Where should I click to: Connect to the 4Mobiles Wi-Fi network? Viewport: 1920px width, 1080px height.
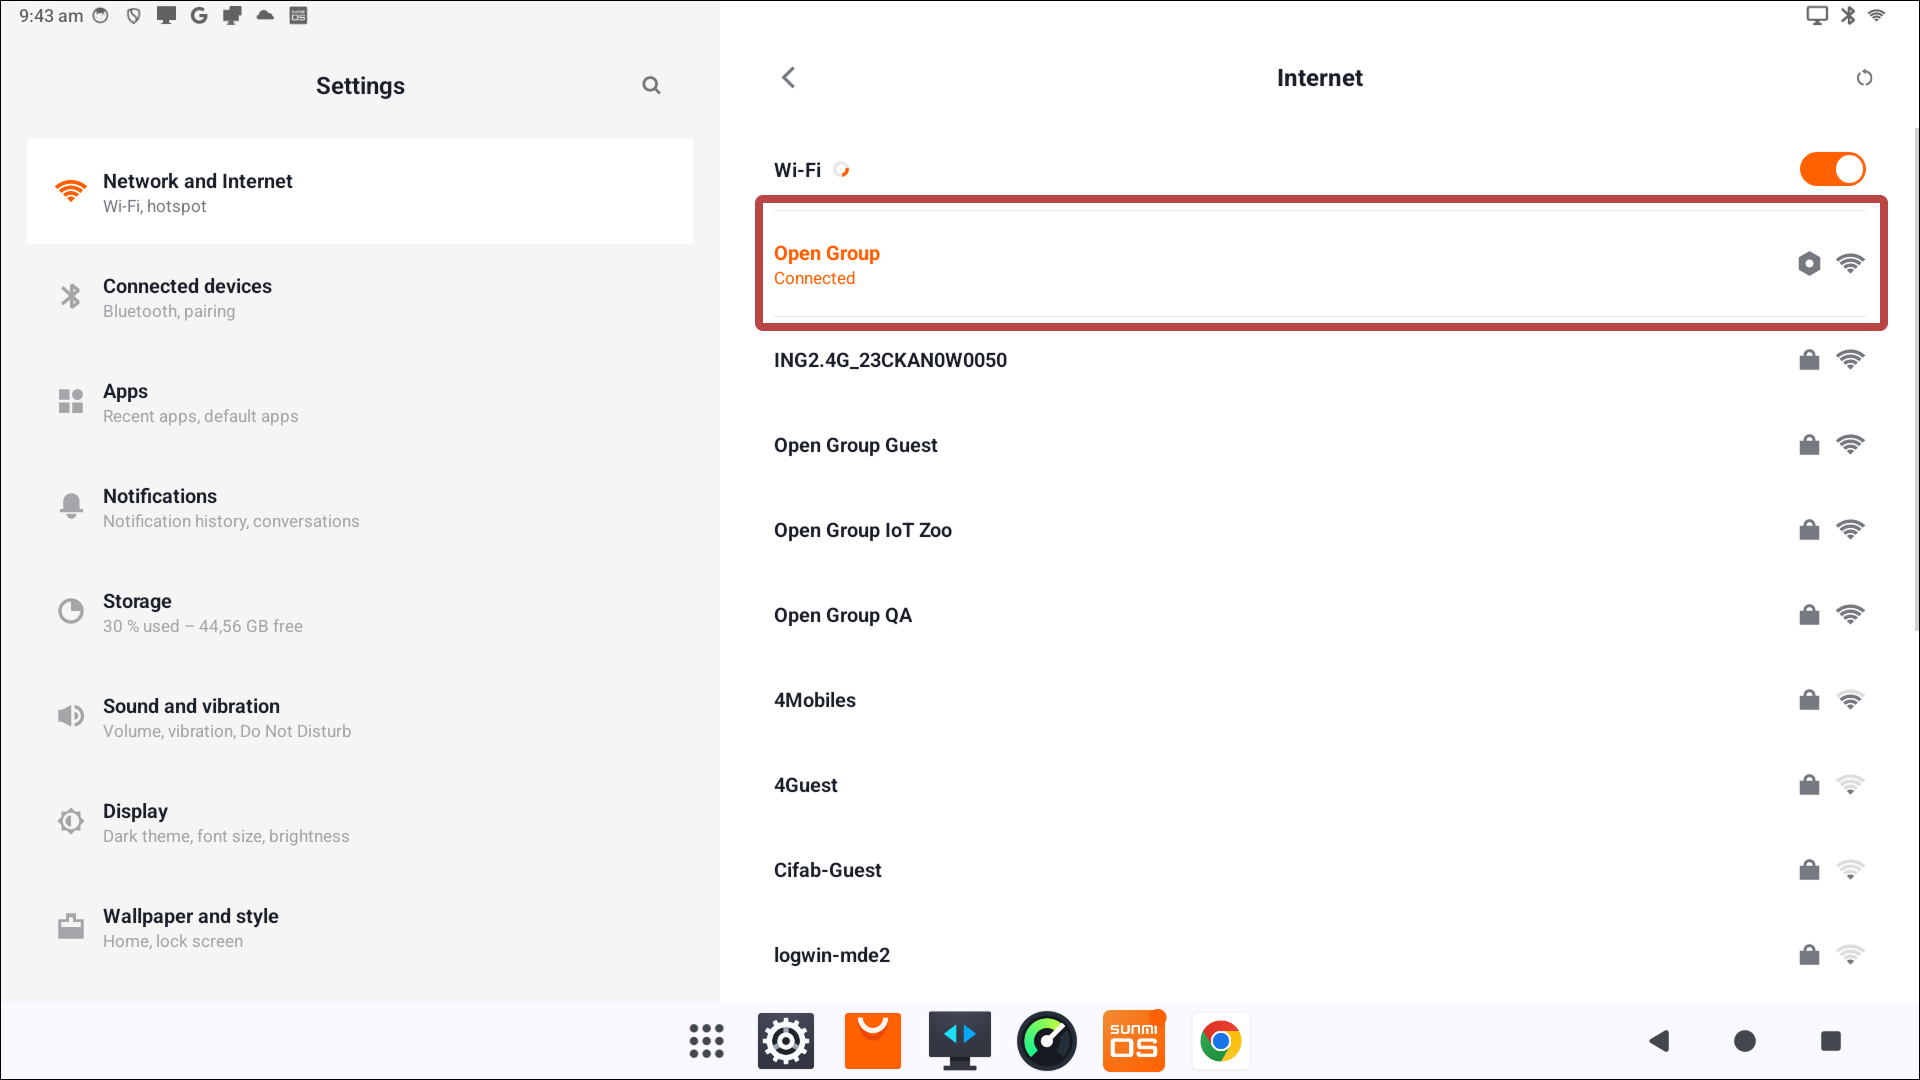click(815, 700)
